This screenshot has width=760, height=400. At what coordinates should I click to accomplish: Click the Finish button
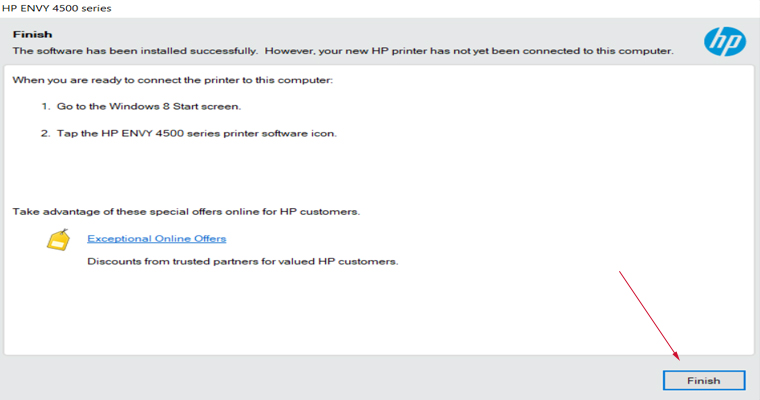(x=703, y=380)
